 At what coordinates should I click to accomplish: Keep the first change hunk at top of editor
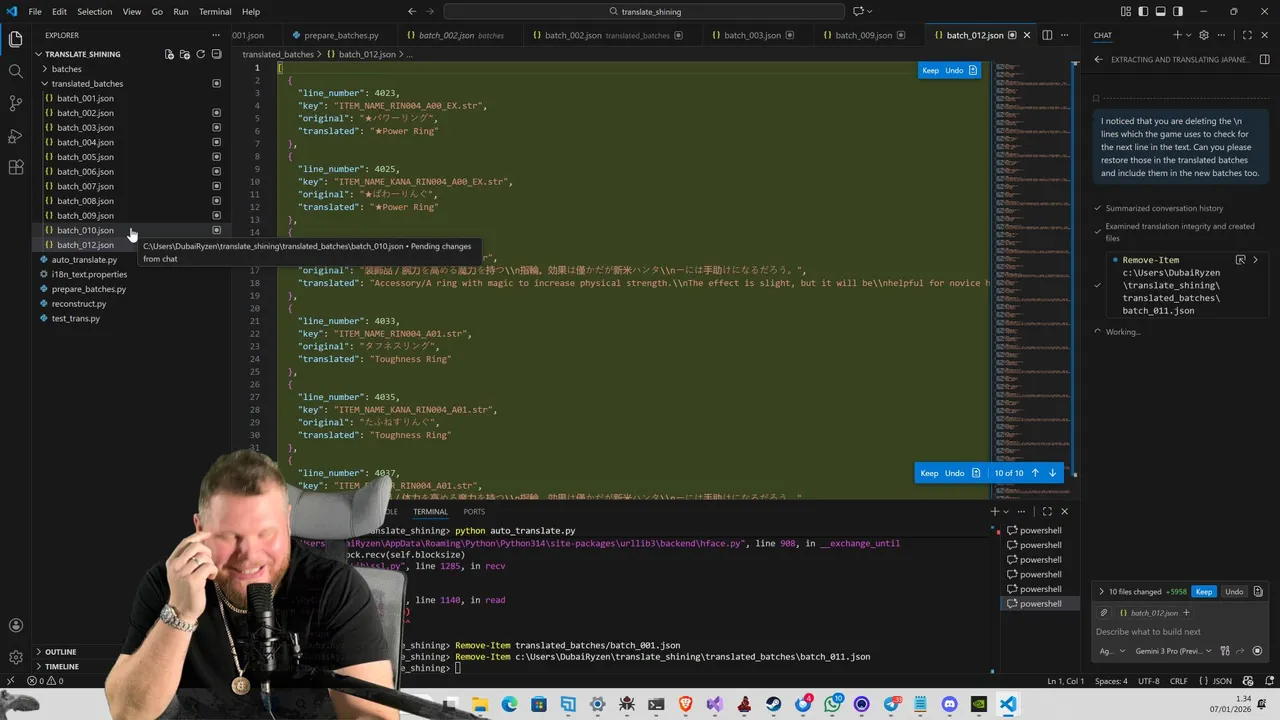(930, 70)
